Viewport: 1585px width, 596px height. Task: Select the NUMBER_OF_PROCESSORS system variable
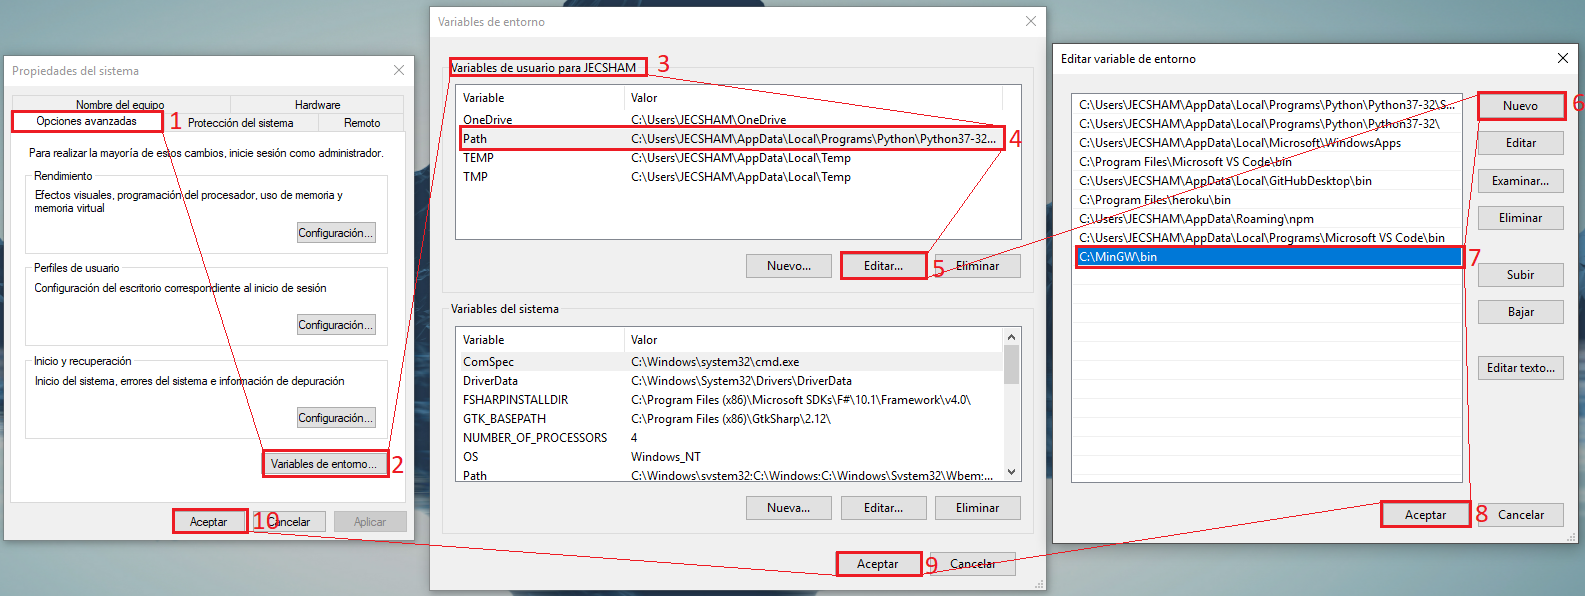tap(729, 438)
